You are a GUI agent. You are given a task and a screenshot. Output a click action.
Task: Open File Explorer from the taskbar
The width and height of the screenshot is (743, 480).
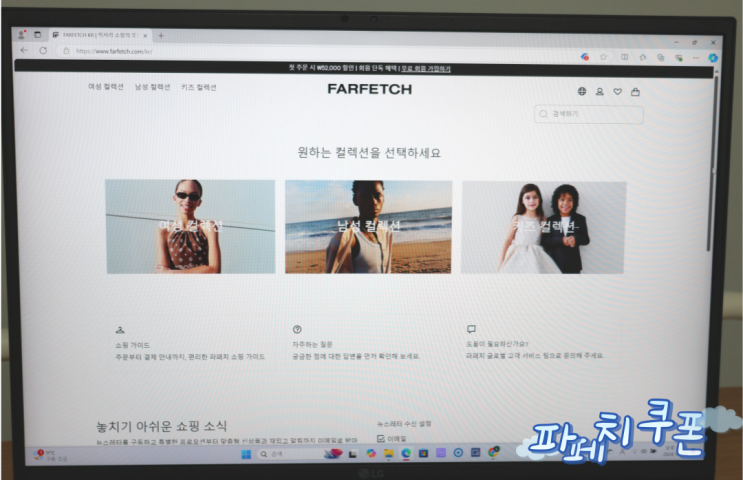(389, 453)
